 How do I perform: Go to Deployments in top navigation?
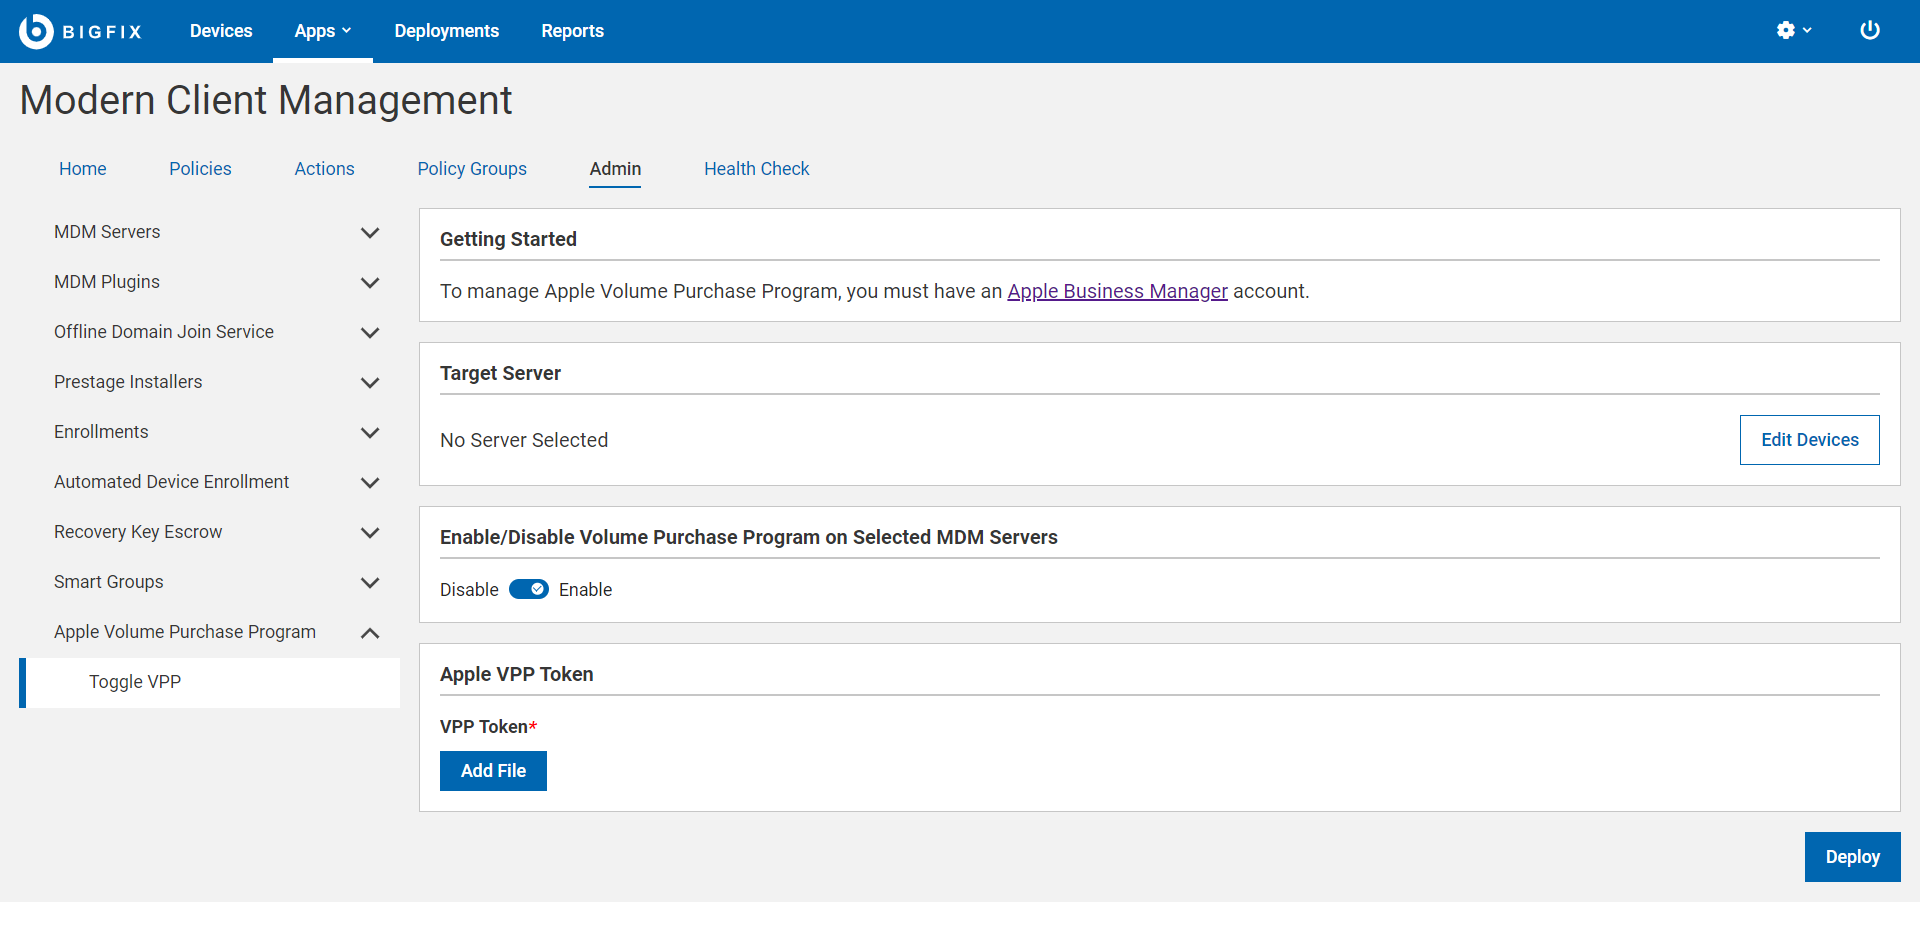(446, 31)
